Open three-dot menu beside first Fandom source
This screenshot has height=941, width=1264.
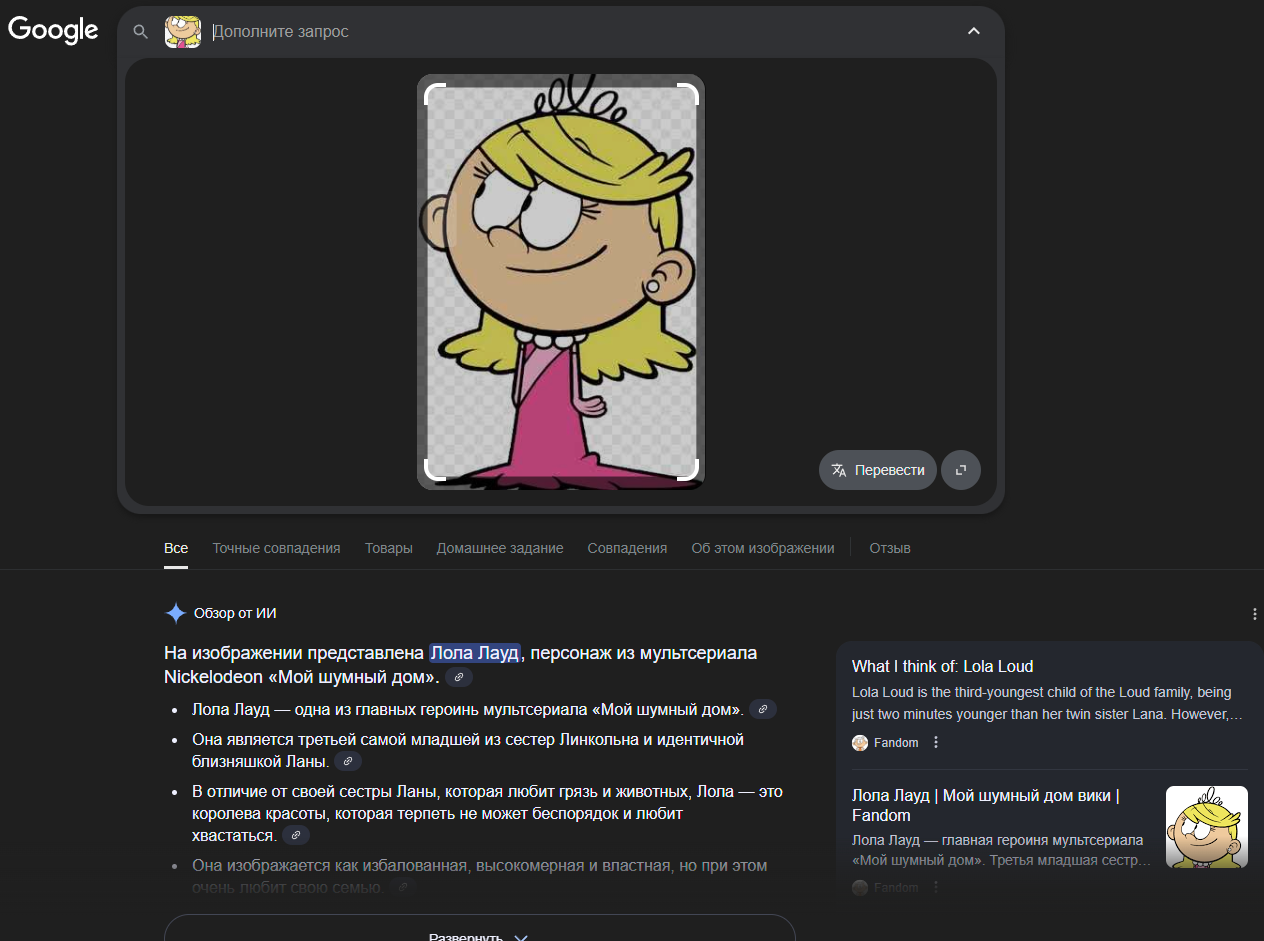tap(936, 742)
